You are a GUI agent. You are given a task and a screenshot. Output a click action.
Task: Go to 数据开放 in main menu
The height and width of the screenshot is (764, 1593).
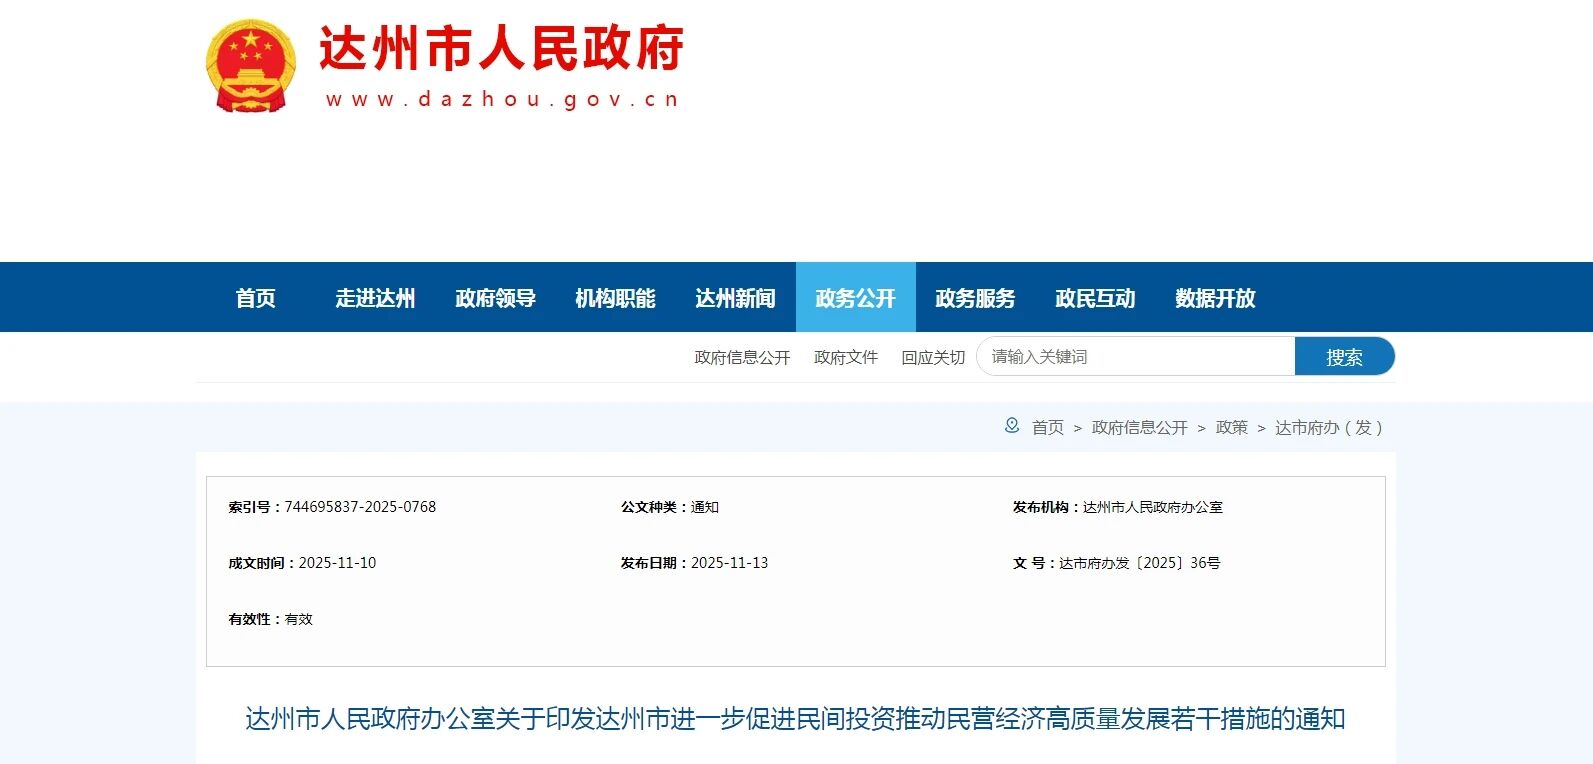(x=1215, y=298)
